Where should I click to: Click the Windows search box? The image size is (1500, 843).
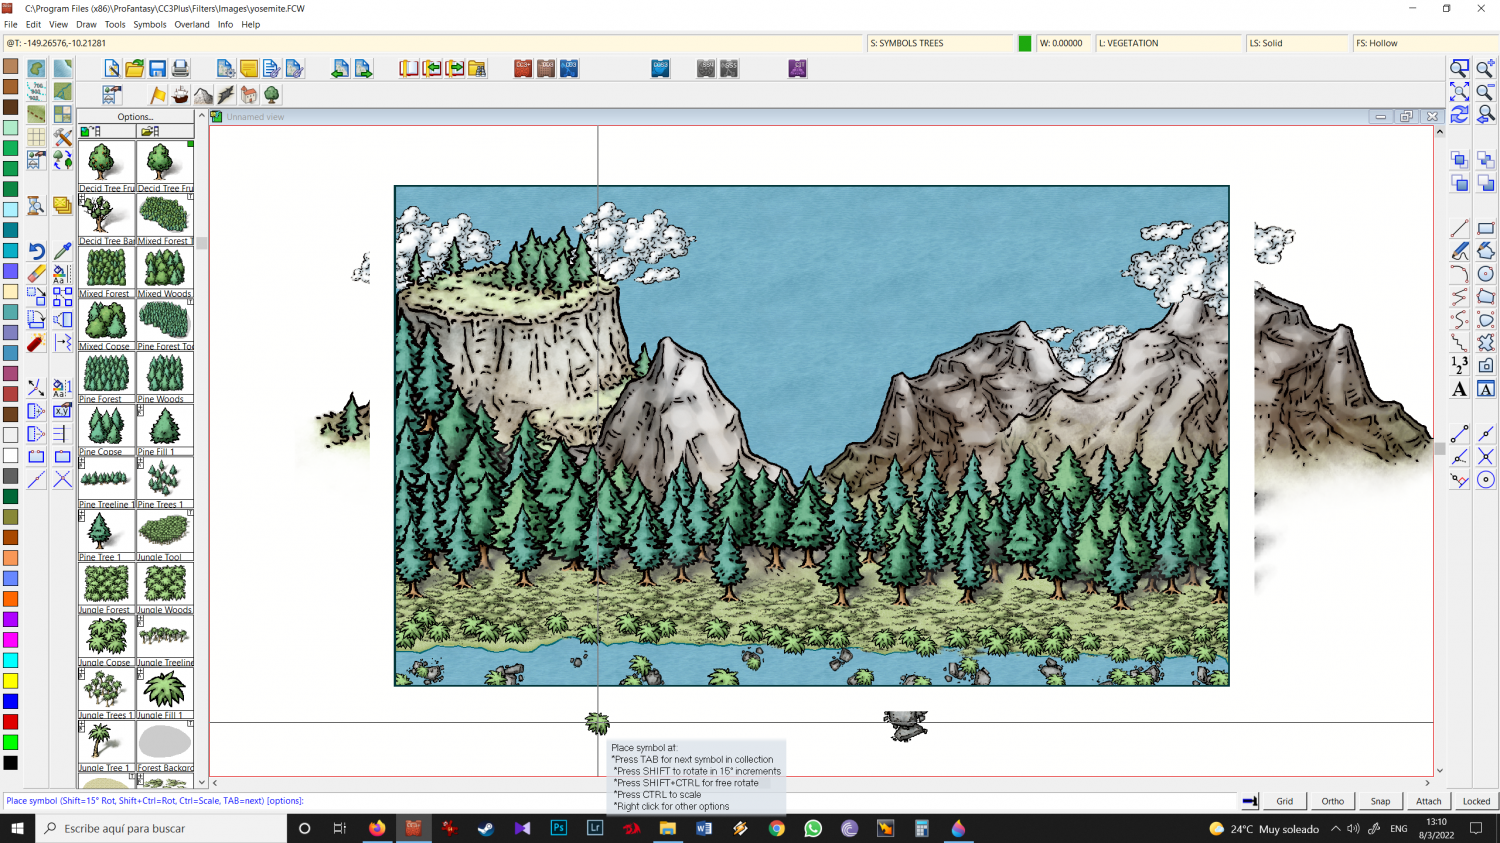pyautogui.click(x=161, y=828)
